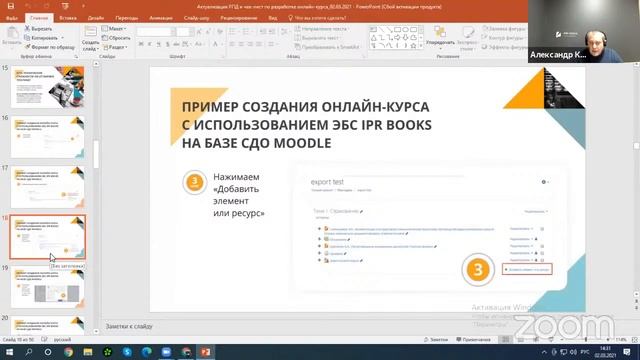640x360 pixels.
Task: Click the Windows Start button
Action: click(9, 352)
